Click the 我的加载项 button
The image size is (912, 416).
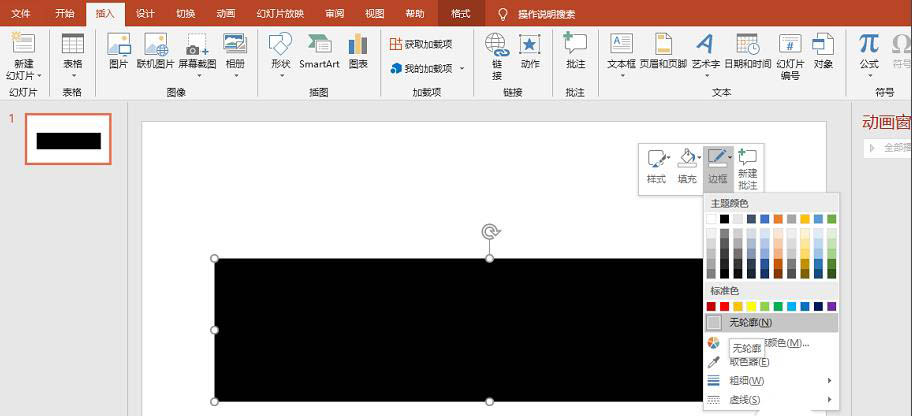(421, 69)
